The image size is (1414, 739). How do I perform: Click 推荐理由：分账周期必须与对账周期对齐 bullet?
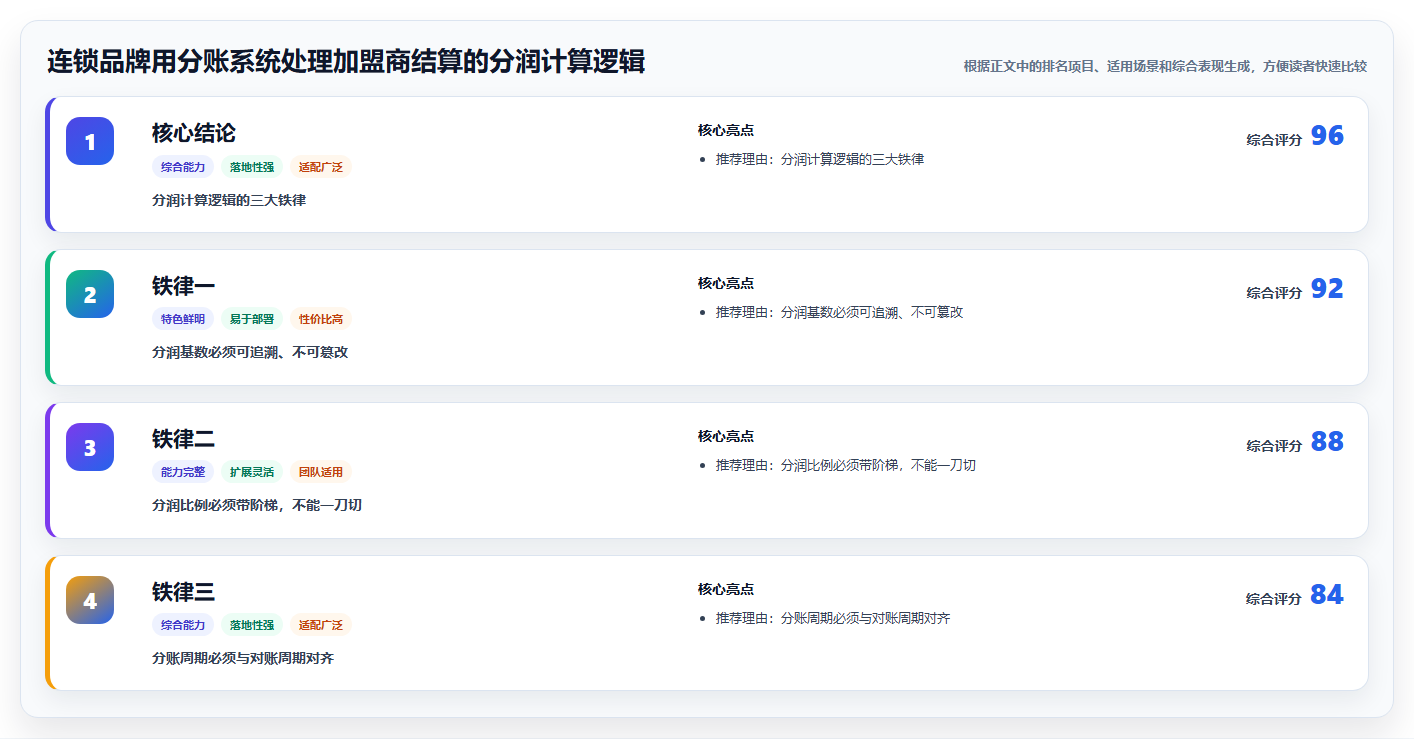[x=833, y=618]
